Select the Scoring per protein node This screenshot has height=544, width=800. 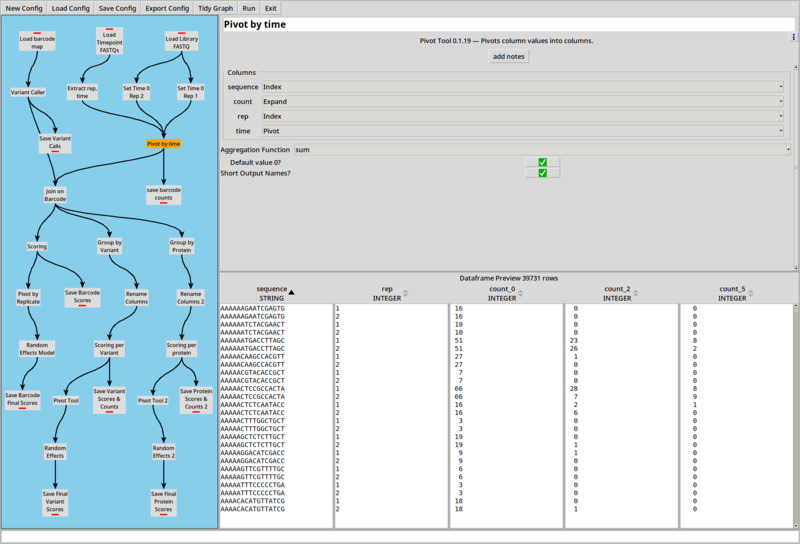(x=182, y=349)
